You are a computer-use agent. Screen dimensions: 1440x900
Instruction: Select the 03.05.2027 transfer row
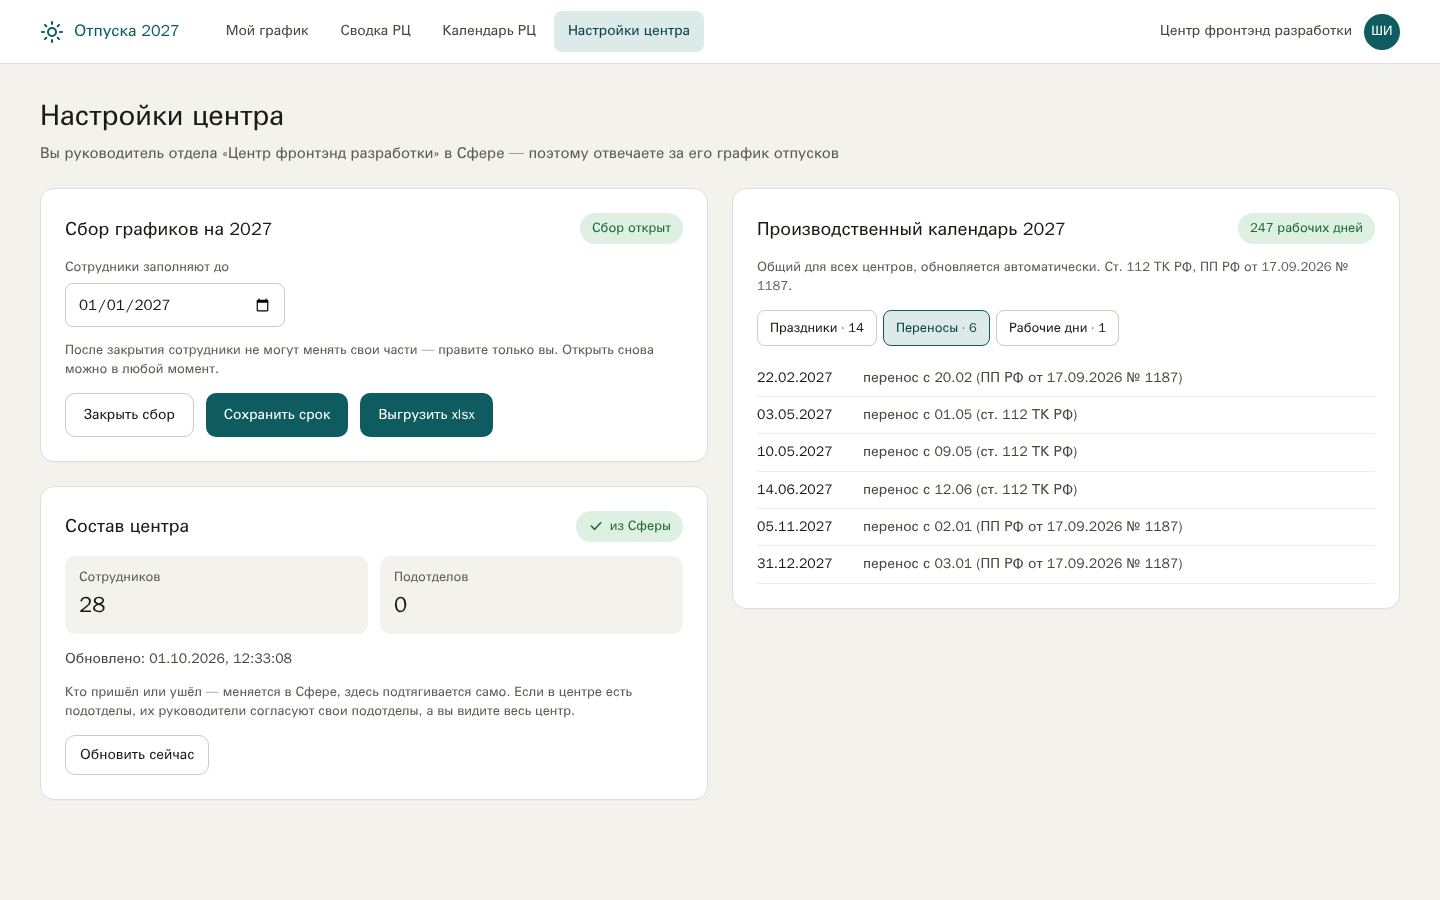[x=1066, y=415]
